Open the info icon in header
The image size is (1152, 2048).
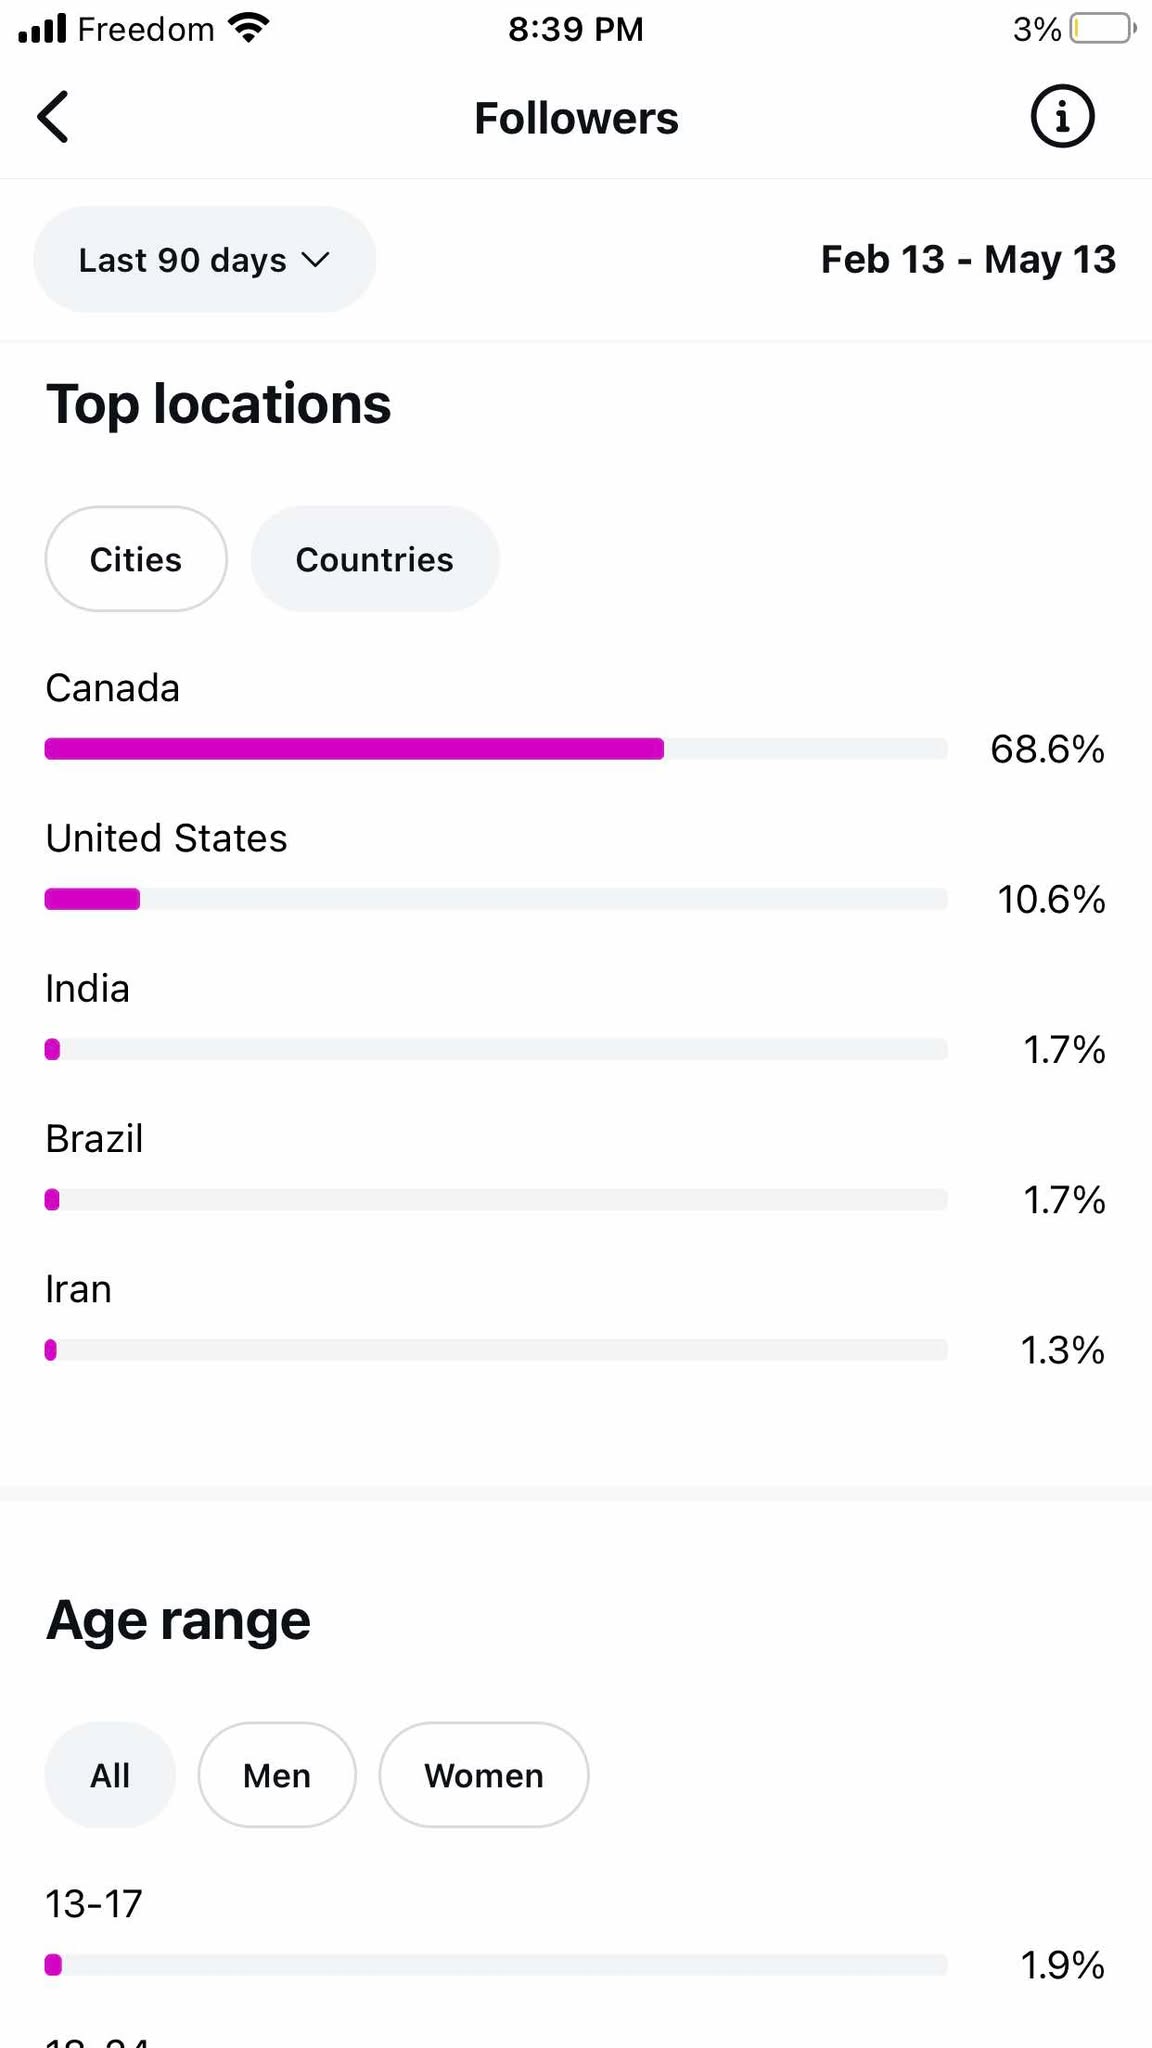[x=1062, y=116]
